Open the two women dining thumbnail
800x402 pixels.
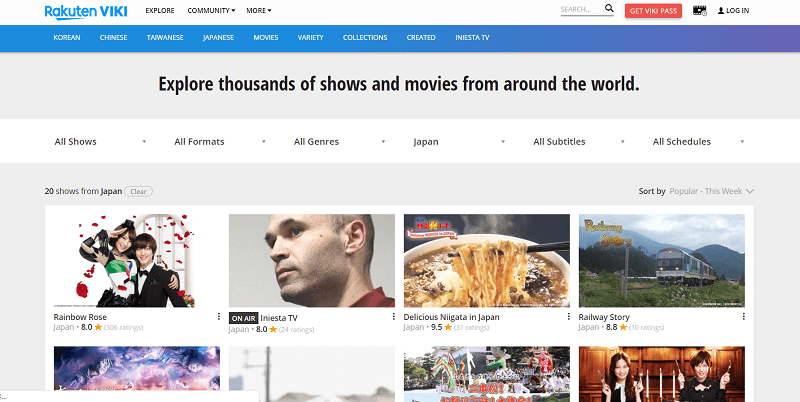click(662, 374)
